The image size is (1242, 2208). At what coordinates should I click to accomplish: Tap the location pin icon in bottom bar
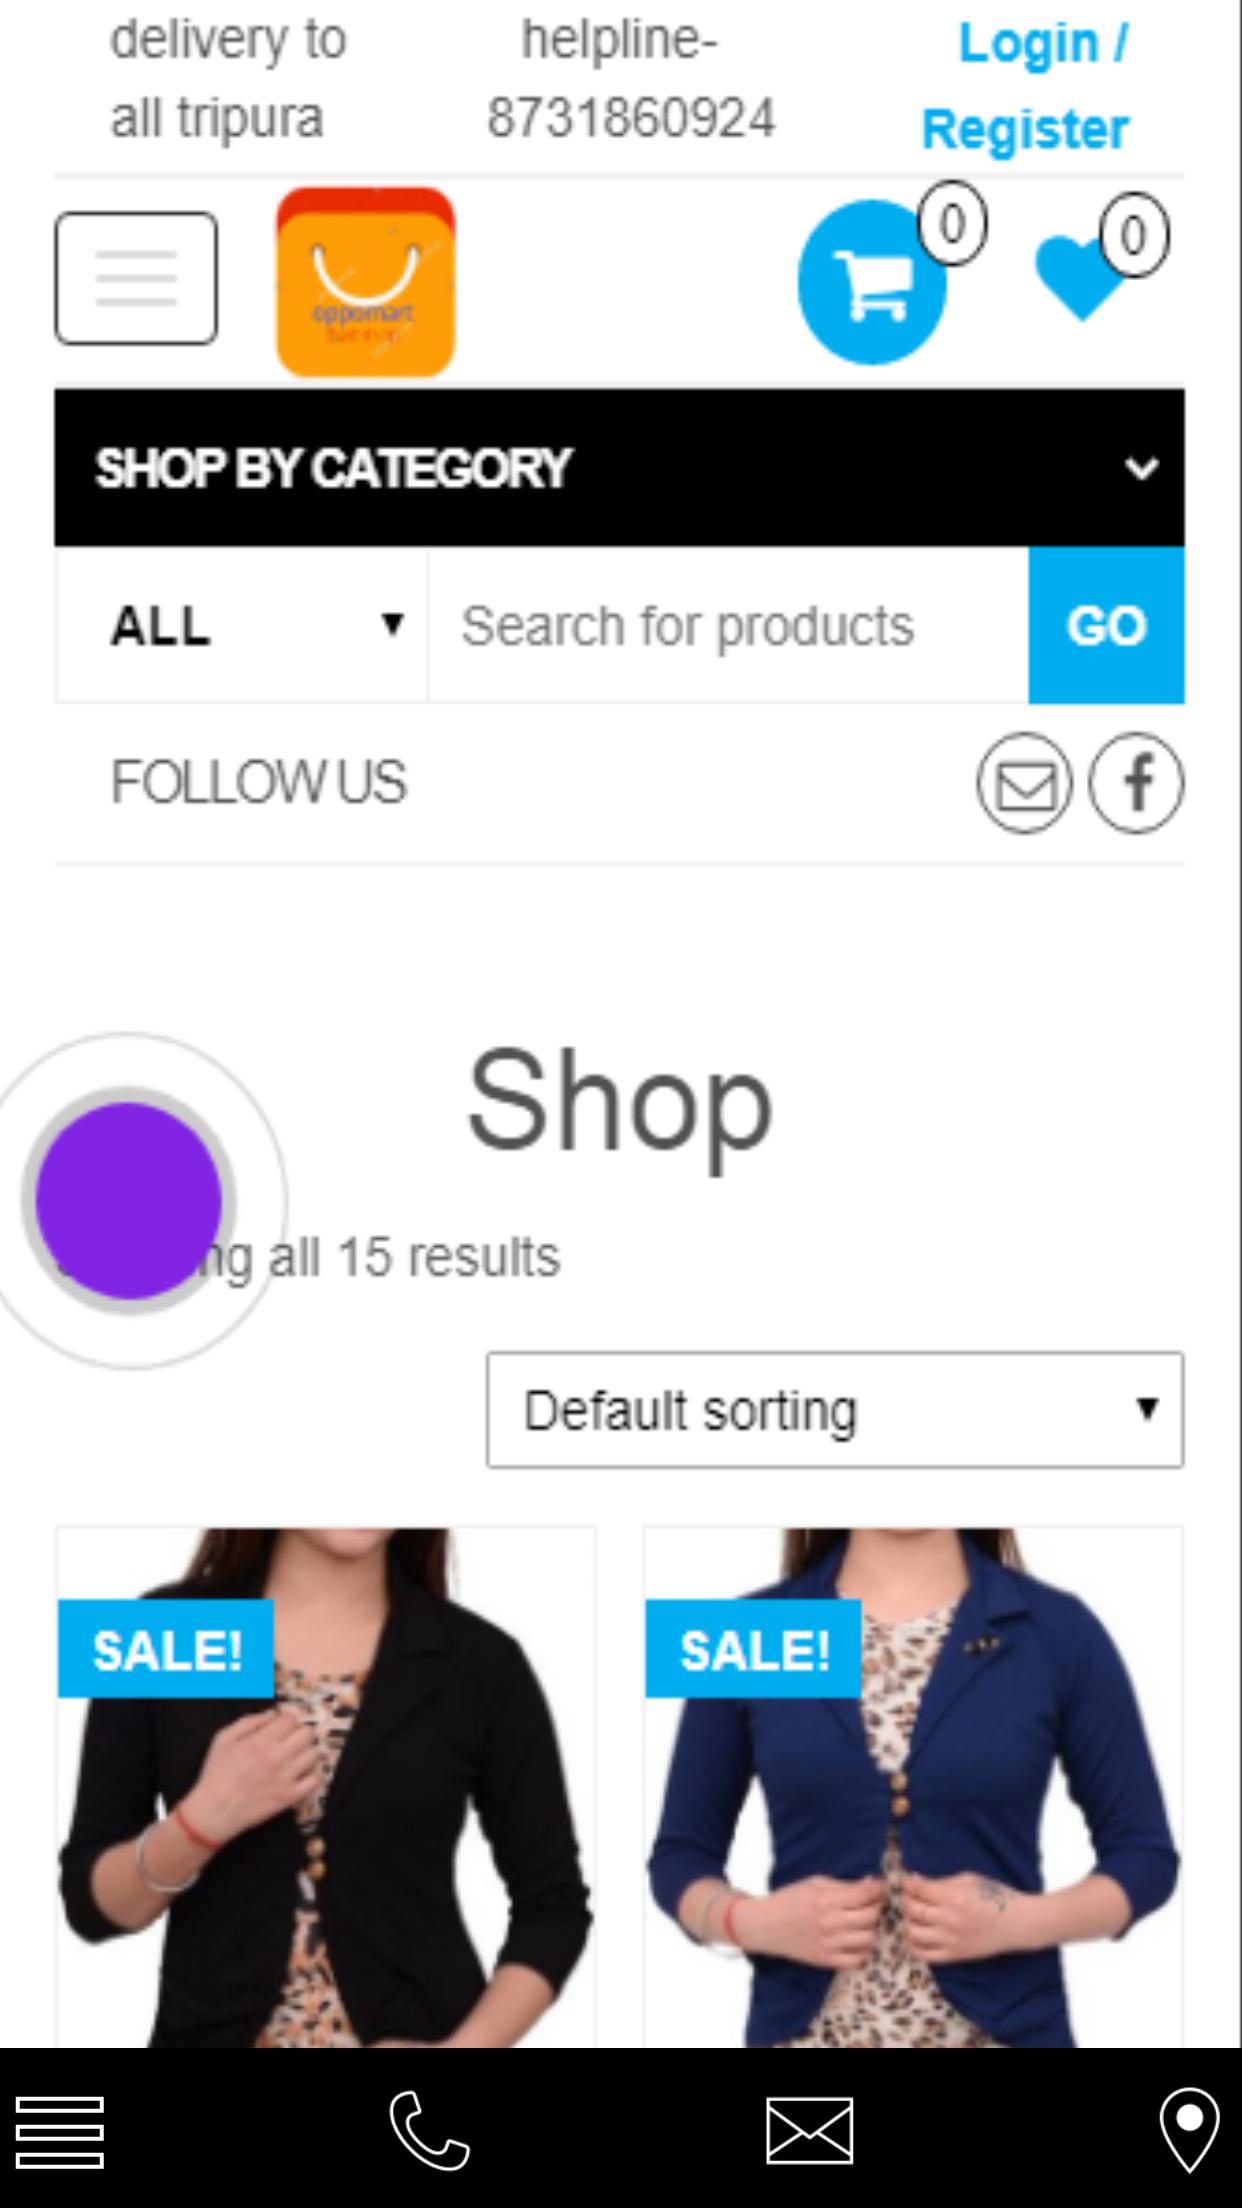click(1189, 2130)
